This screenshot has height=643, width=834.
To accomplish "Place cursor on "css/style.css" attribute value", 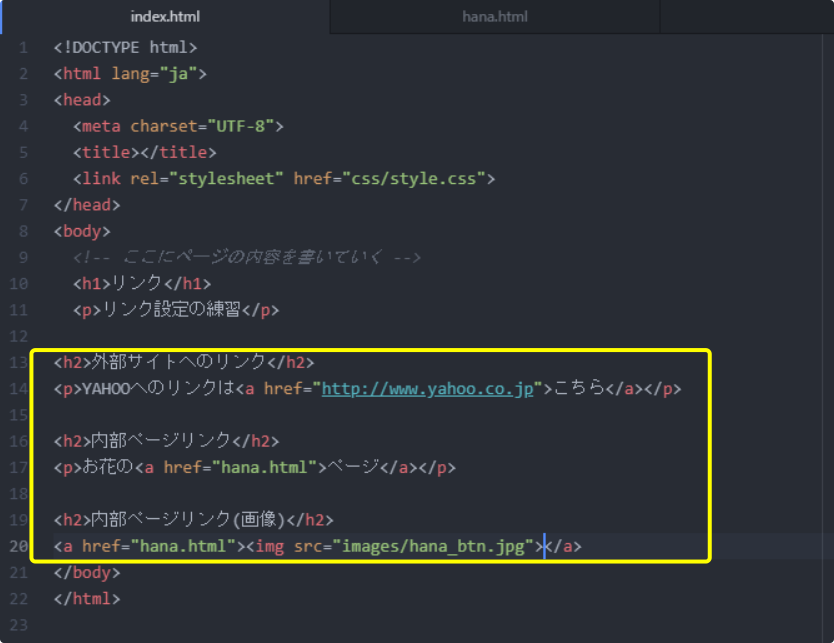I will tap(413, 179).
